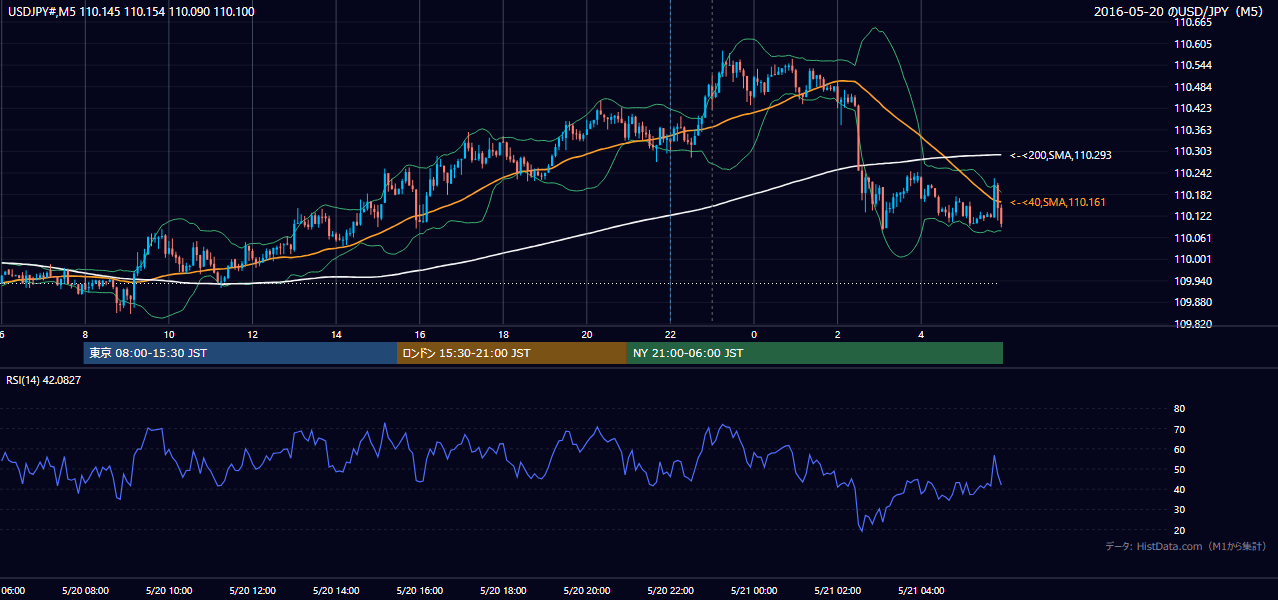Click the '5/21 04:00' date axis label
Image resolution: width=1278 pixels, height=600 pixels.
pos(921,590)
